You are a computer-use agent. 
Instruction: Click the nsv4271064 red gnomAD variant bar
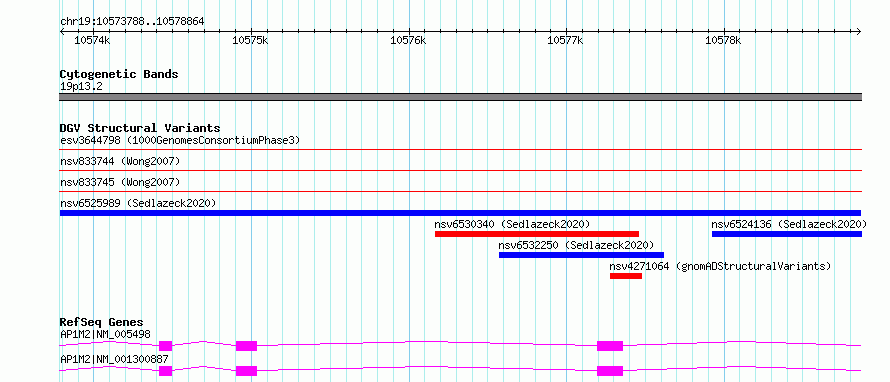tap(626, 276)
